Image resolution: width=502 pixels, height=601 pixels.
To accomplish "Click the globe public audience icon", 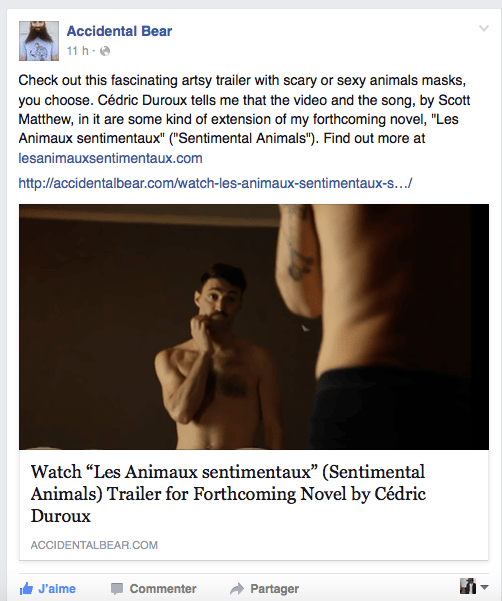I will pyautogui.click(x=105, y=51).
